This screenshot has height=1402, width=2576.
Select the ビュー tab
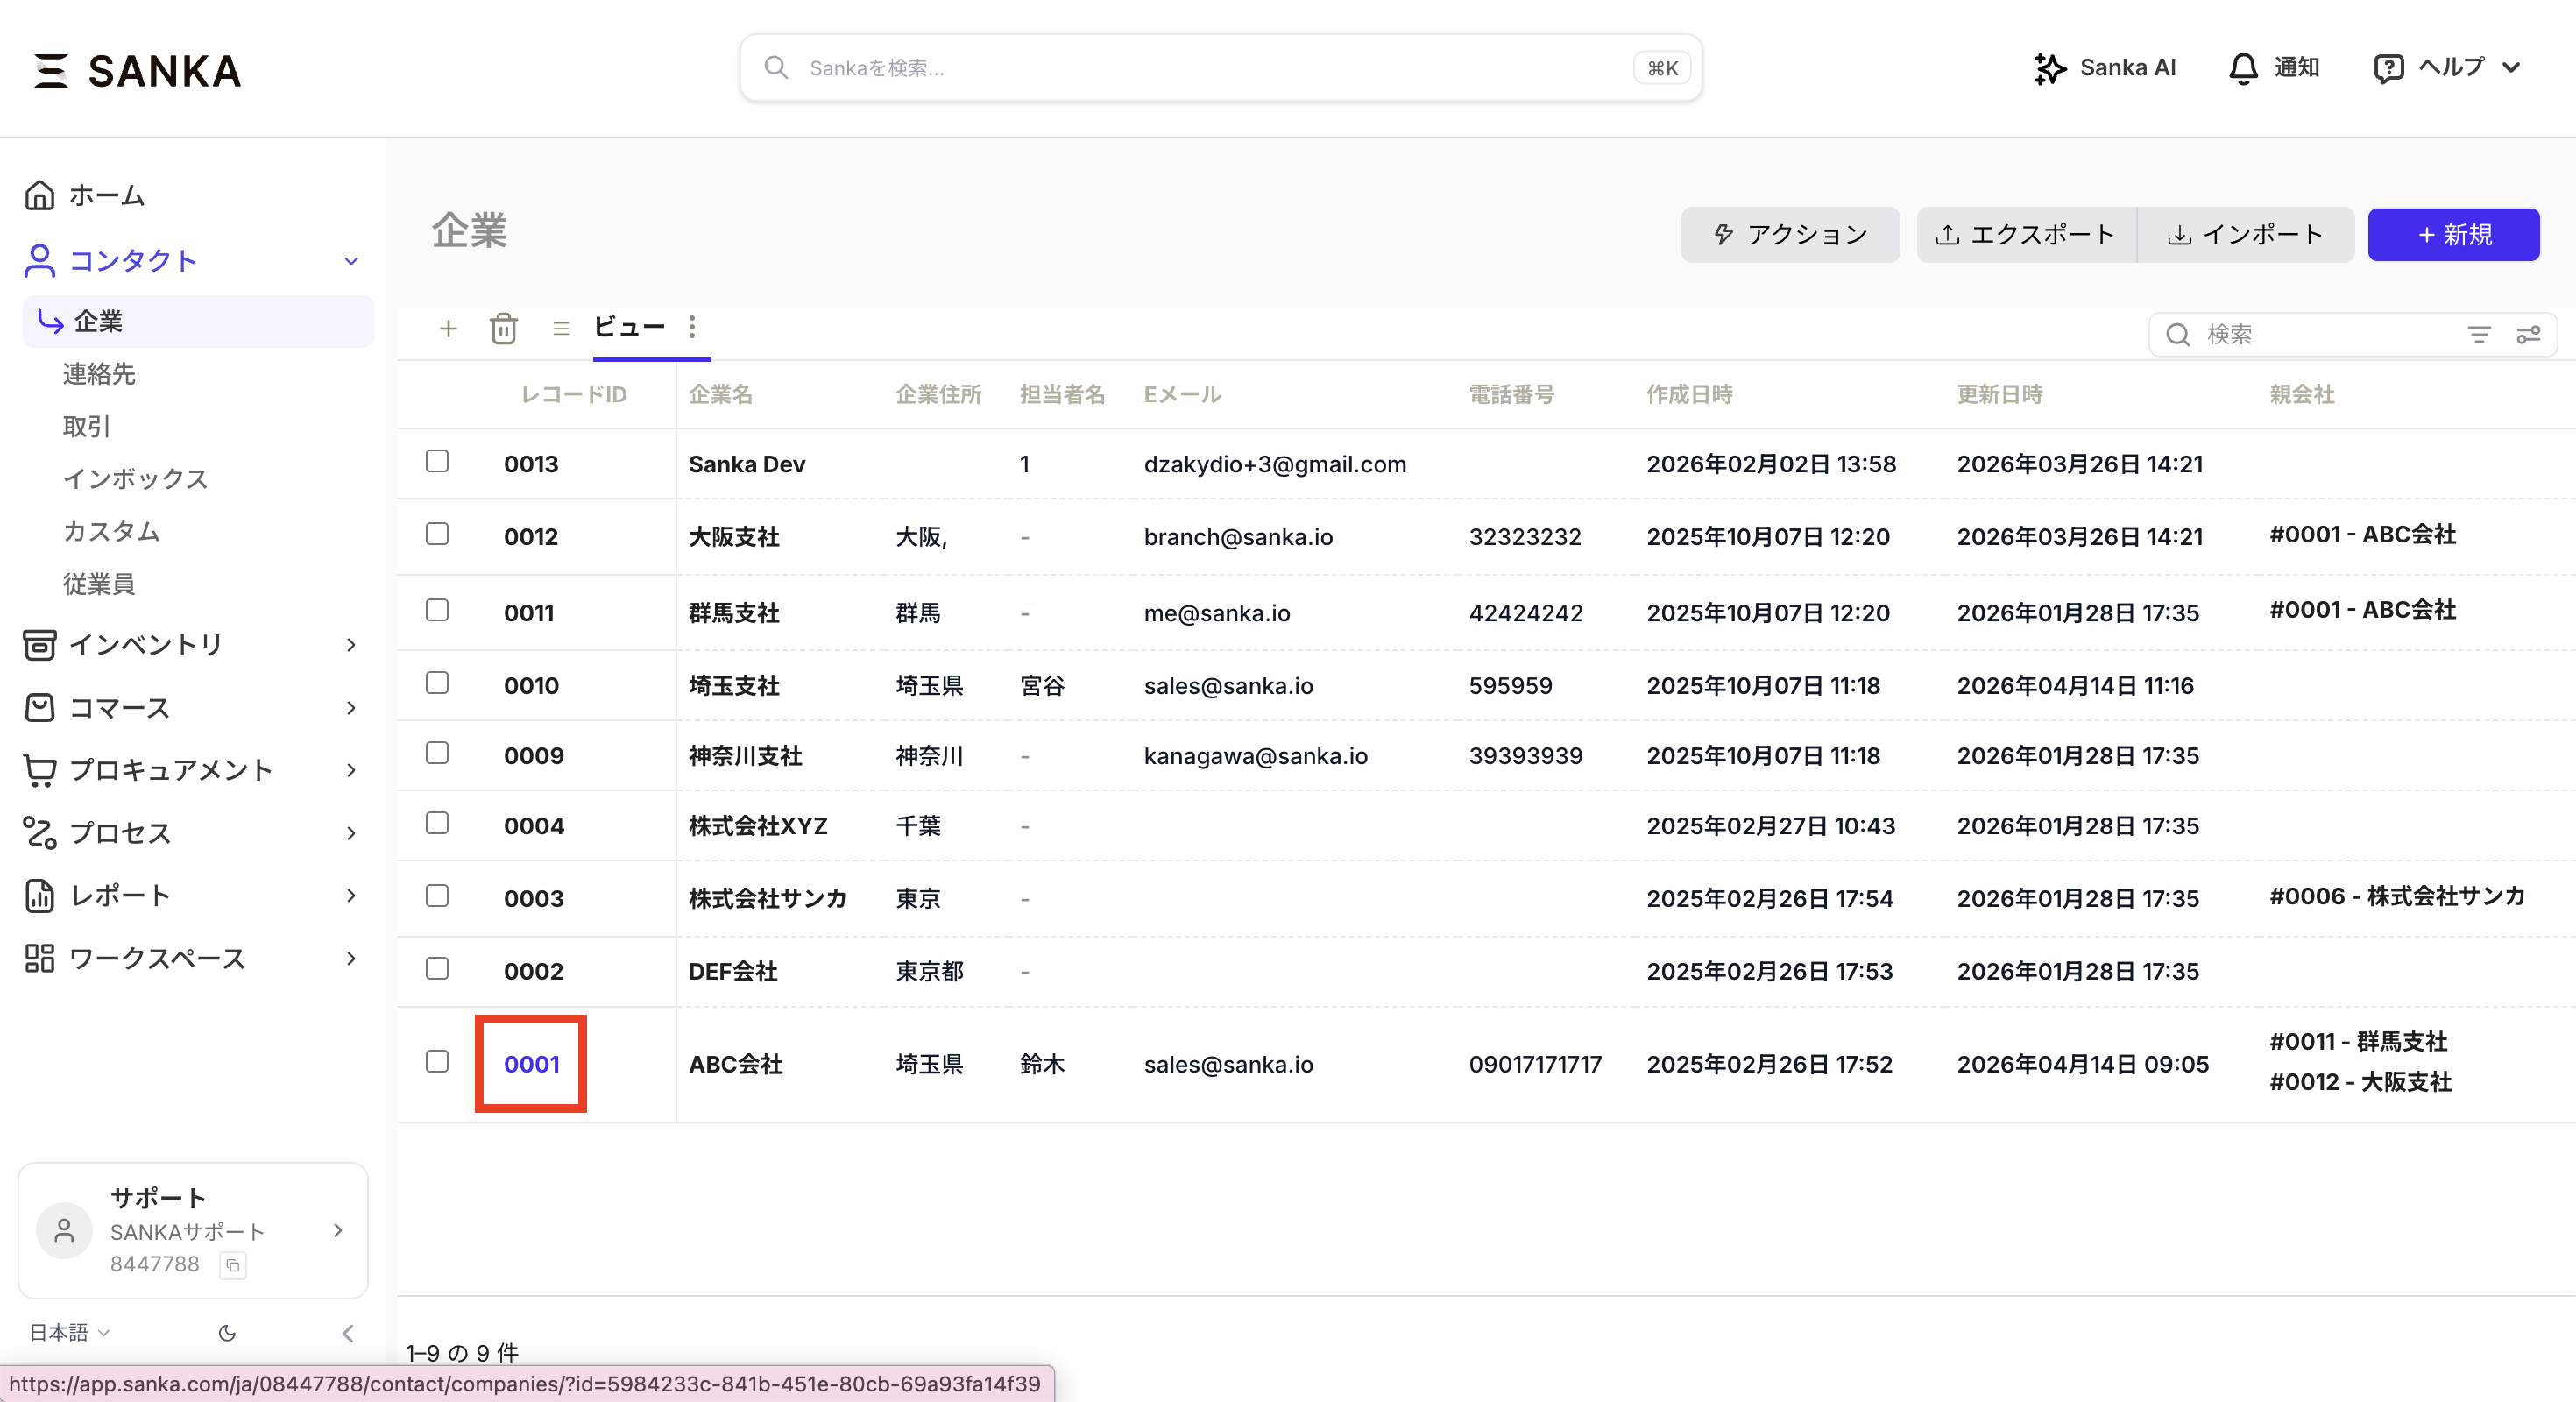click(x=629, y=328)
